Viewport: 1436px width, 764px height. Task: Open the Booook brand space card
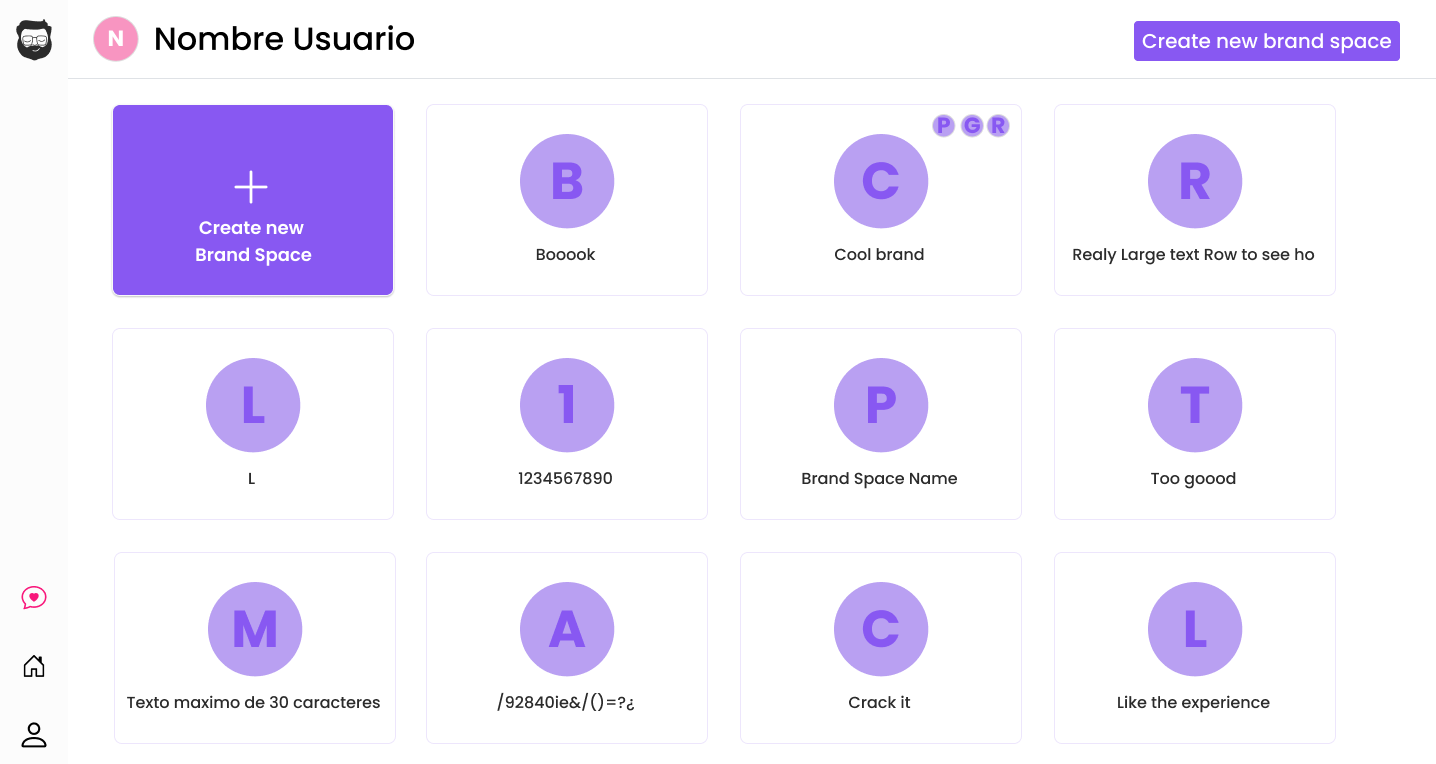point(567,200)
